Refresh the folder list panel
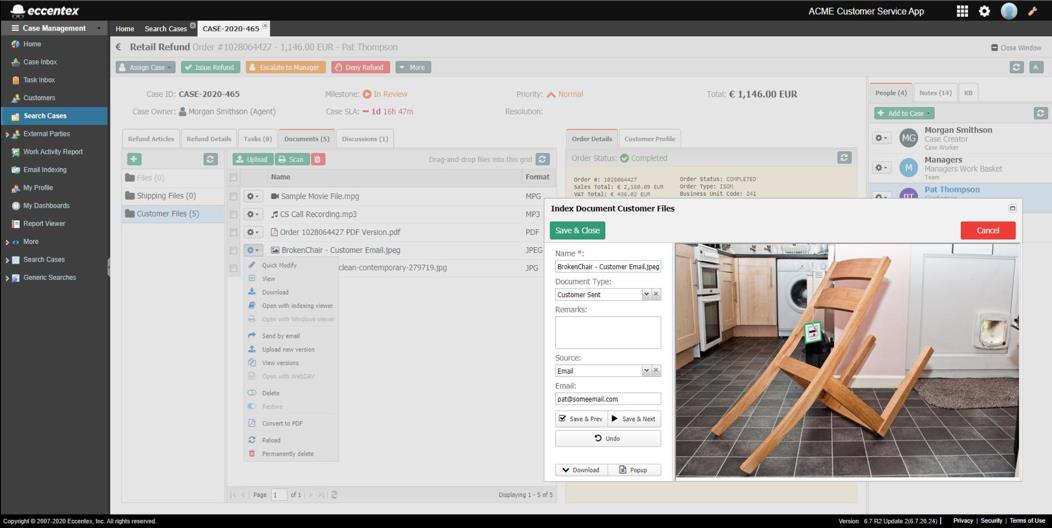 pyautogui.click(x=211, y=159)
